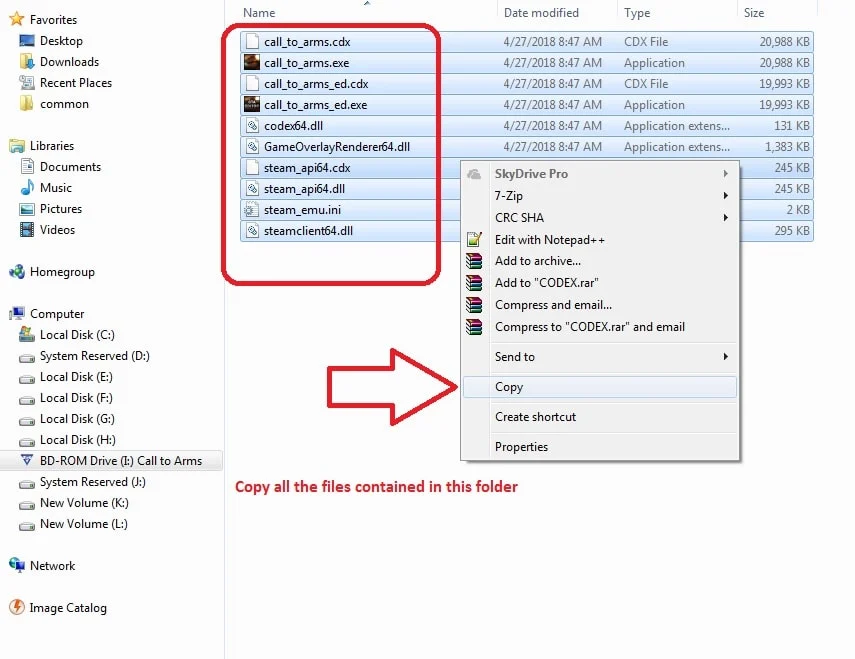Open the CRC SHA submenu
This screenshot has height=659, width=855.
tap(519, 218)
